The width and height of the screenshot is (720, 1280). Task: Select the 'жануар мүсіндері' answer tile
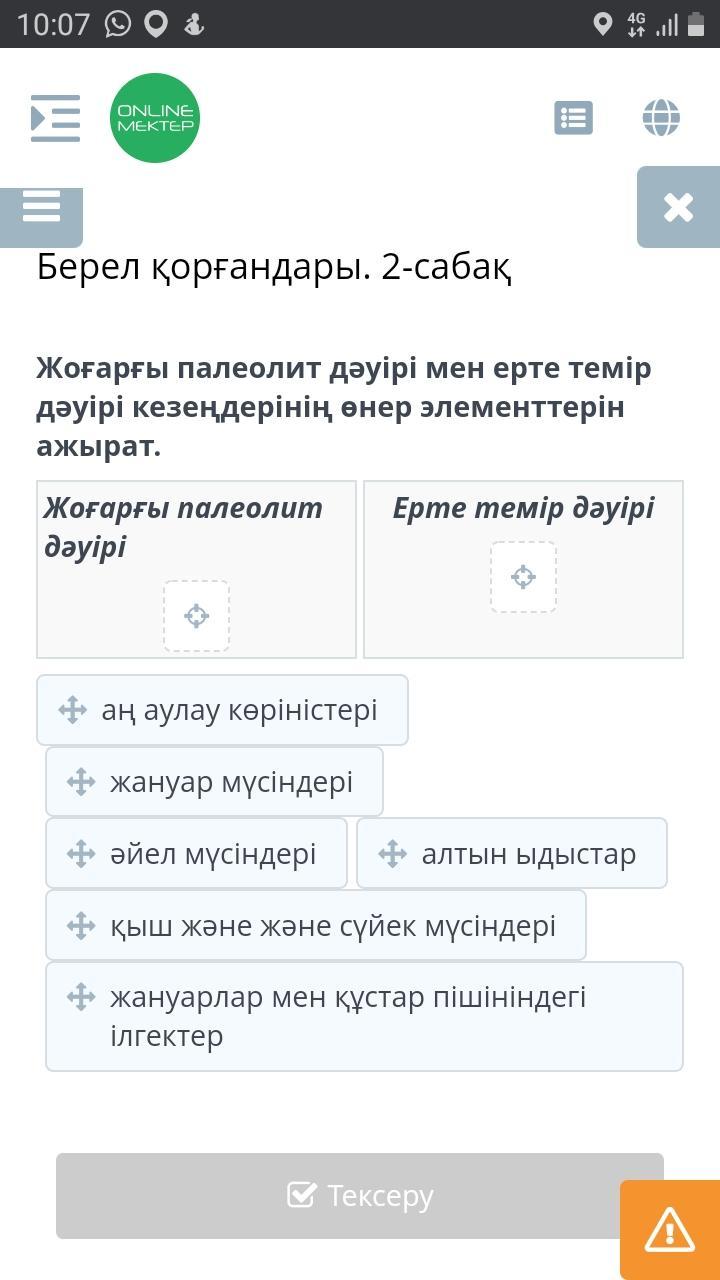click(x=214, y=781)
